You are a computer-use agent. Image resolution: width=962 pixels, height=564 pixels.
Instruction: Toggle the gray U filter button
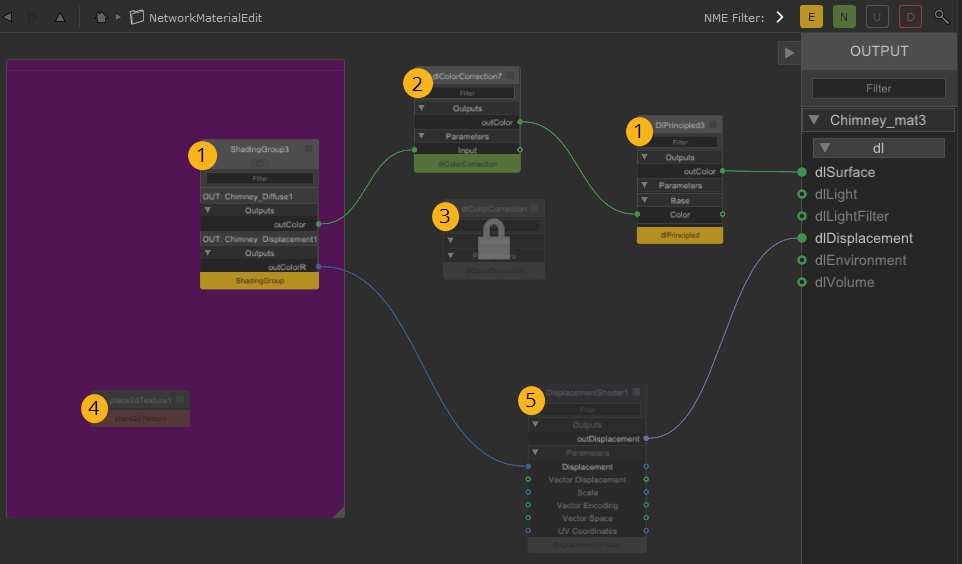[x=877, y=17]
